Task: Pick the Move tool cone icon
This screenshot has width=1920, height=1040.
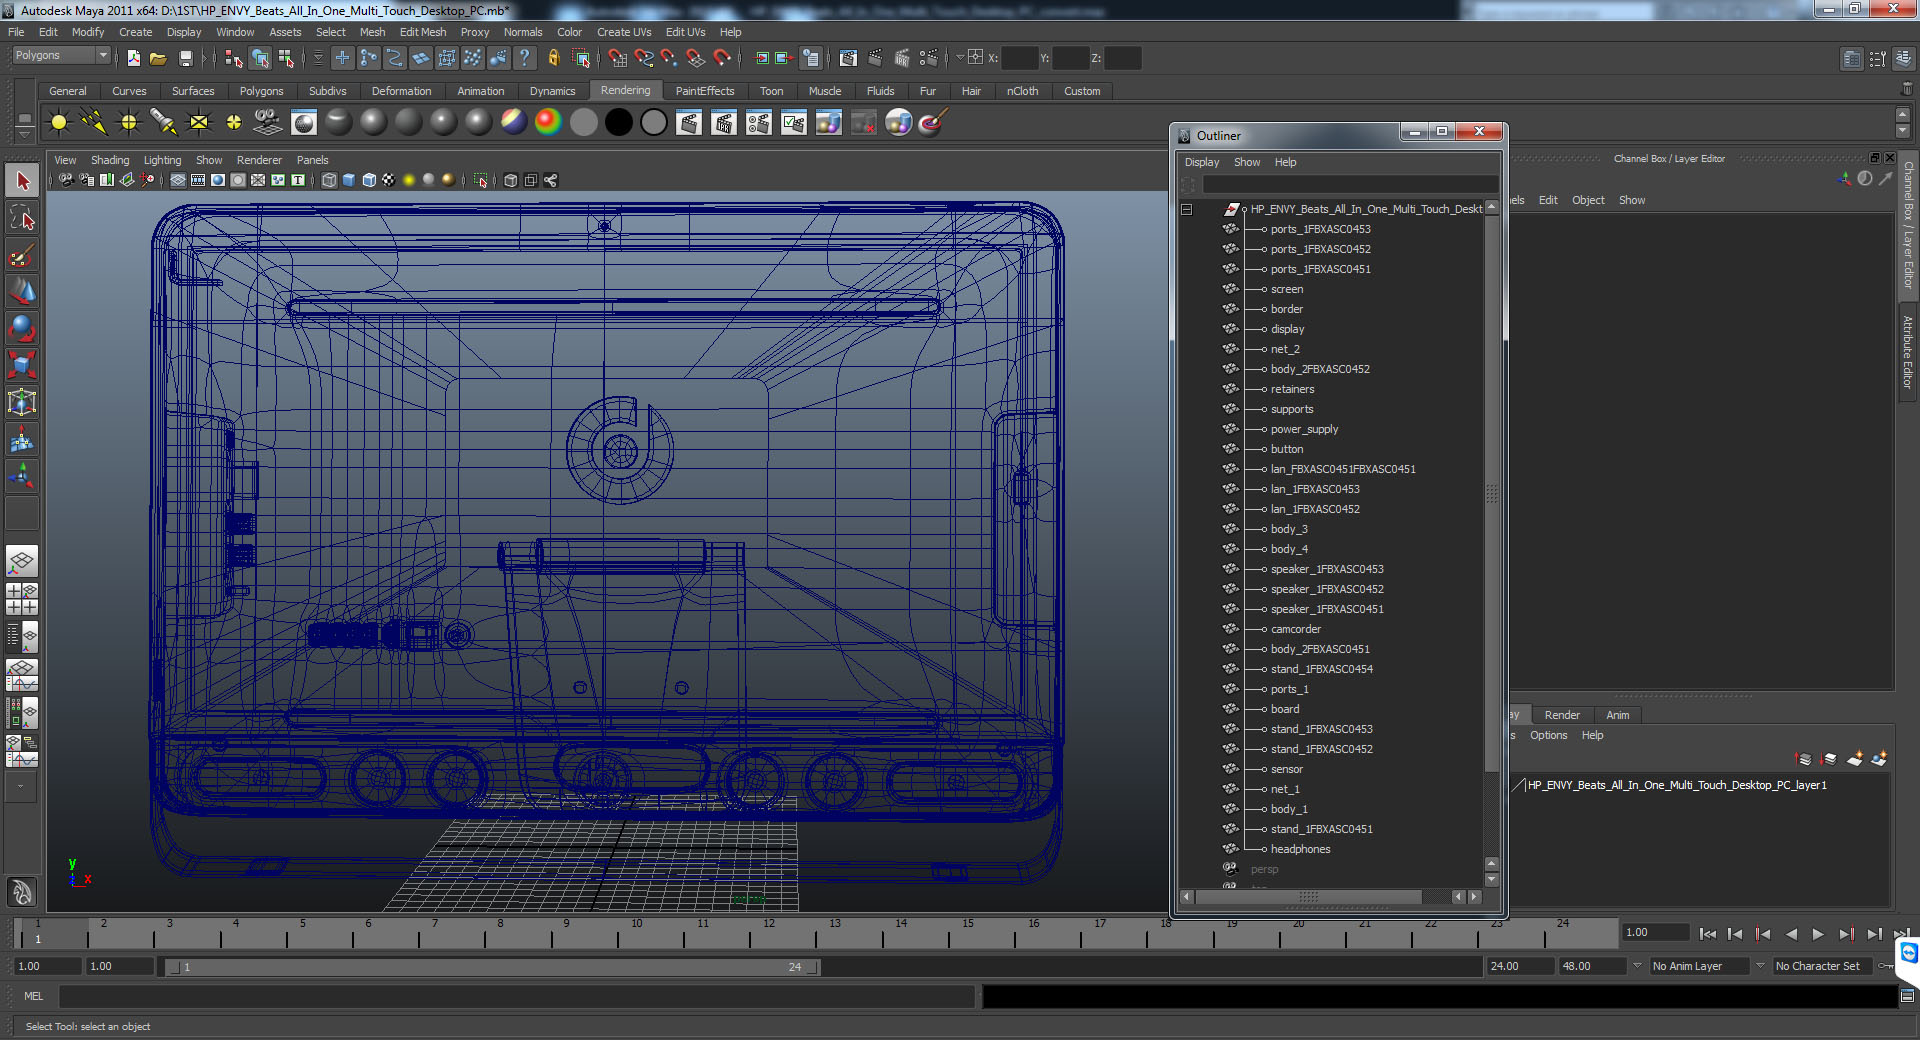Action: coord(22,291)
